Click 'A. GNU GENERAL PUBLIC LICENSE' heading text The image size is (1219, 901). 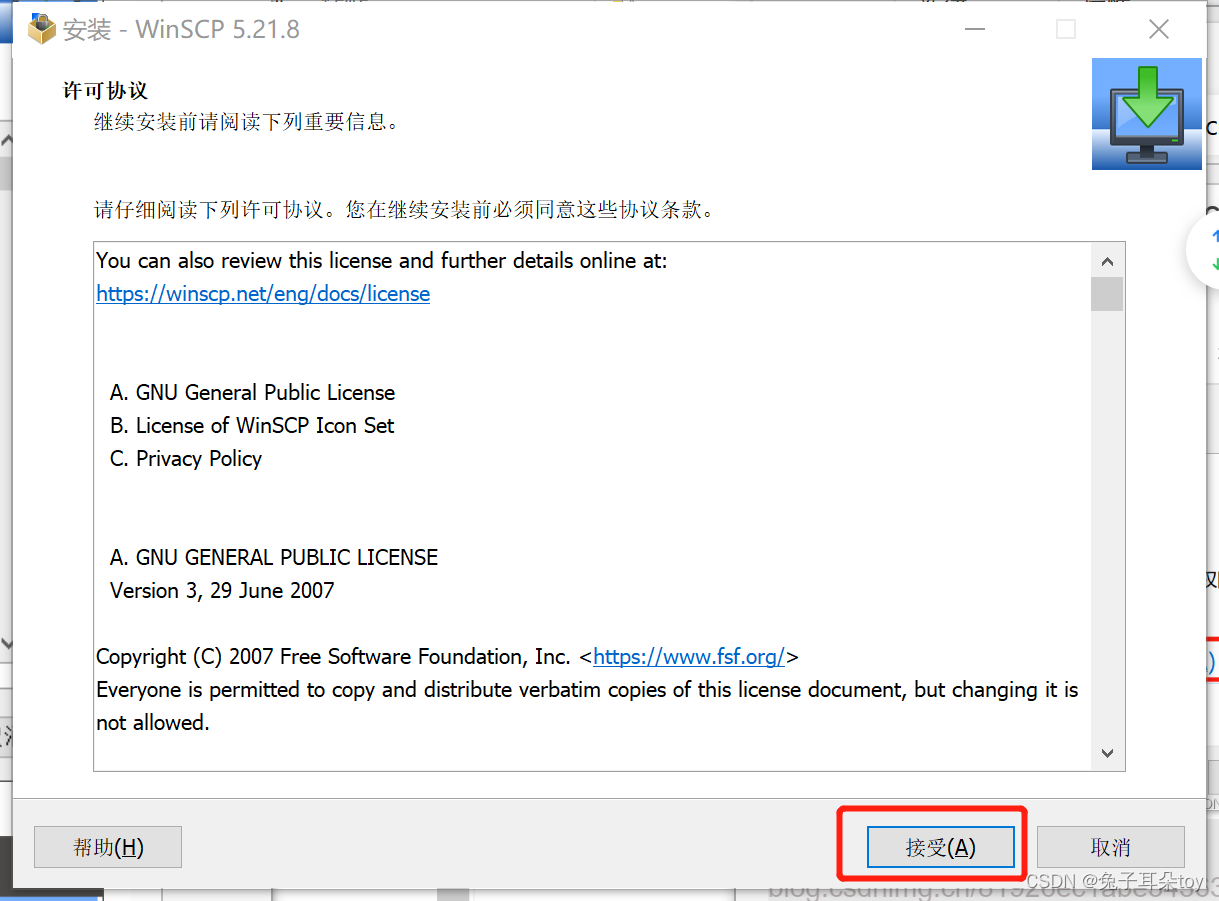tap(274, 558)
